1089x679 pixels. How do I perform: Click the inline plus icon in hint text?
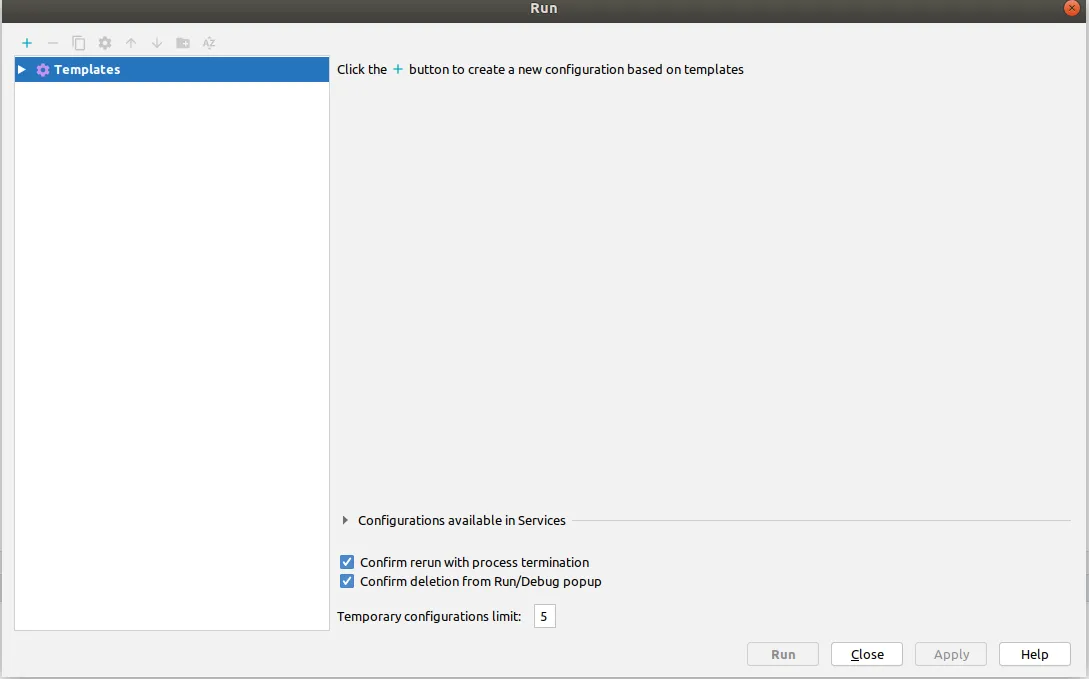[398, 69]
